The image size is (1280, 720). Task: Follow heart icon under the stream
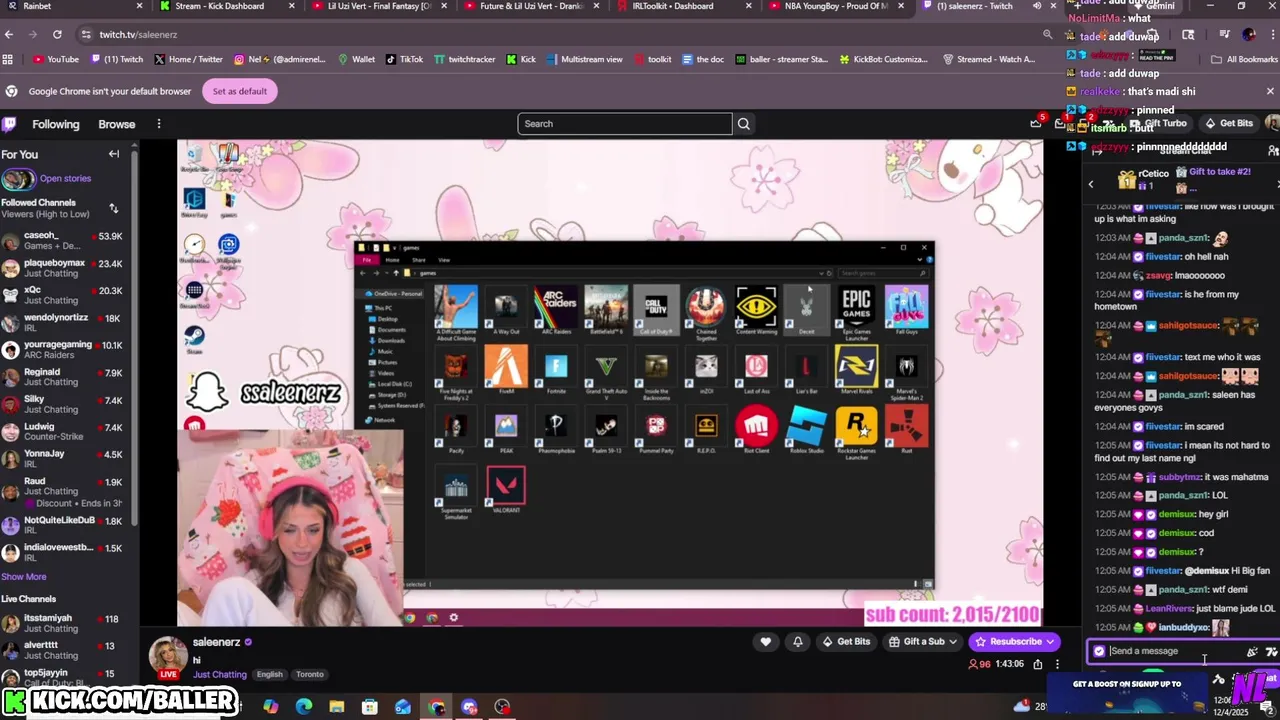tap(766, 642)
